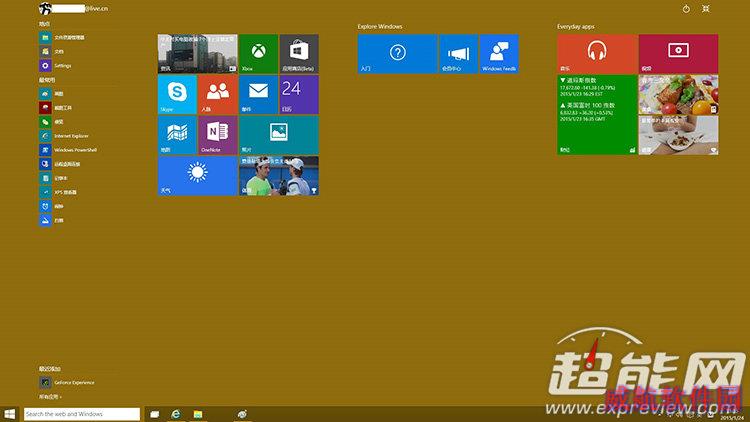Select the Everyday apps group heading
This screenshot has width=750, height=422.
575,27
